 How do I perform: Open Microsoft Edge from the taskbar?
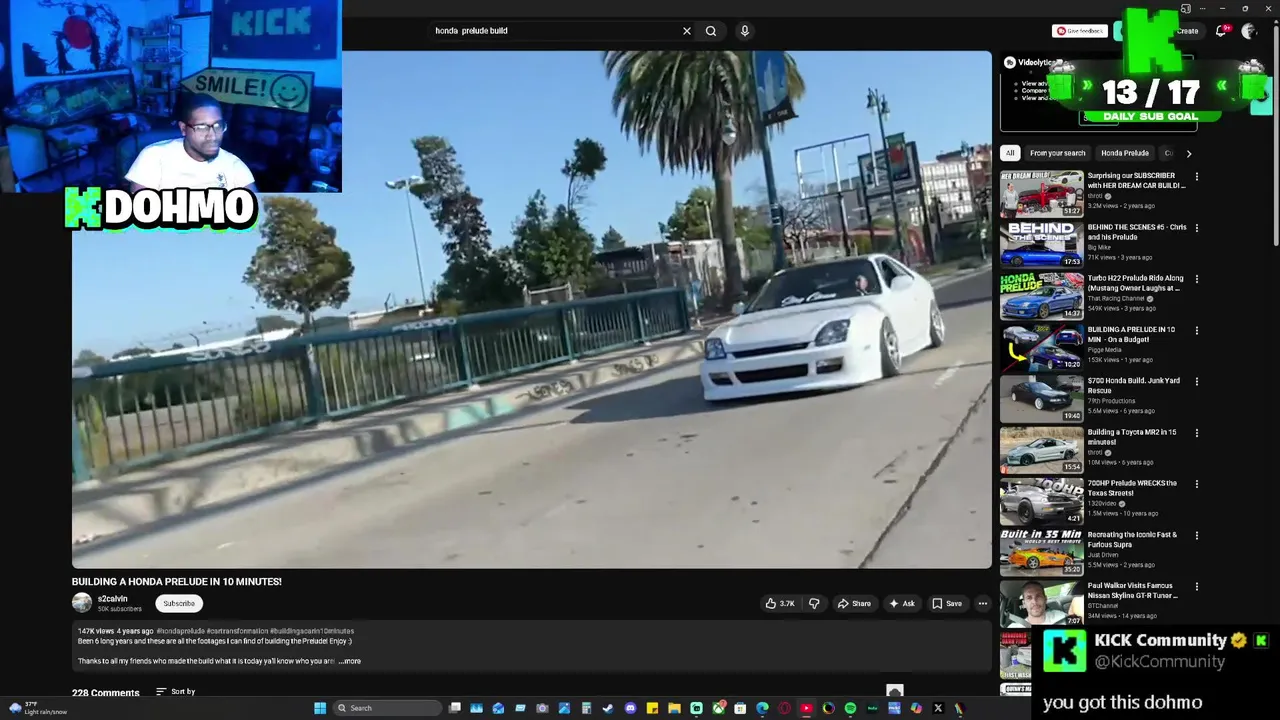[762, 708]
